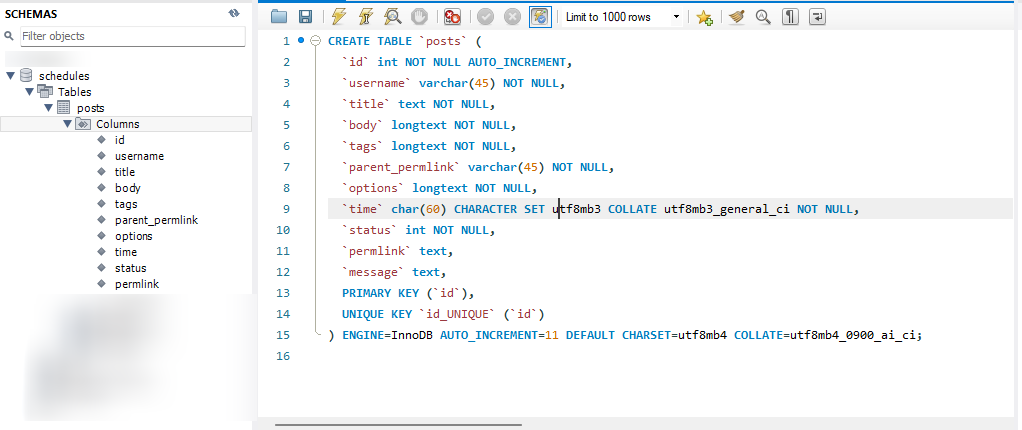Click the horizontal scrollbar of the editor
Image resolution: width=1022 pixels, height=430 pixels.
pos(398,425)
